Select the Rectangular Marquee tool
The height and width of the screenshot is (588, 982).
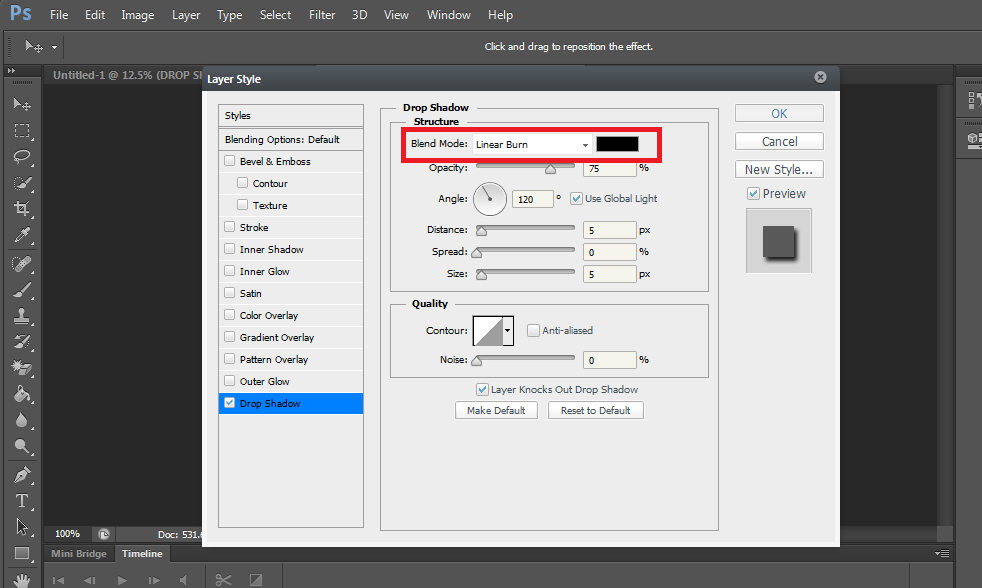22,130
